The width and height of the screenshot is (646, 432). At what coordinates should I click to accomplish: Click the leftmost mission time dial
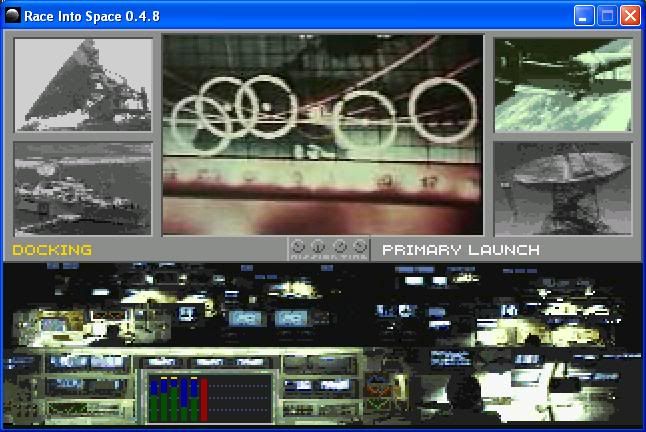tap(298, 246)
